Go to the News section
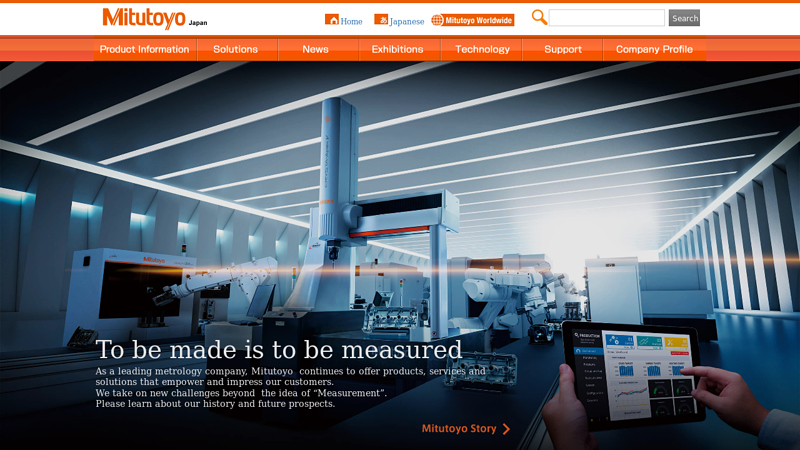The width and height of the screenshot is (800, 450). [315, 49]
